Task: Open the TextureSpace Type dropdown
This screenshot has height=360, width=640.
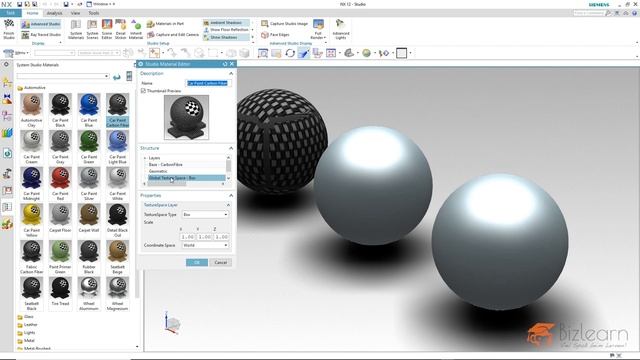Action: click(x=205, y=215)
